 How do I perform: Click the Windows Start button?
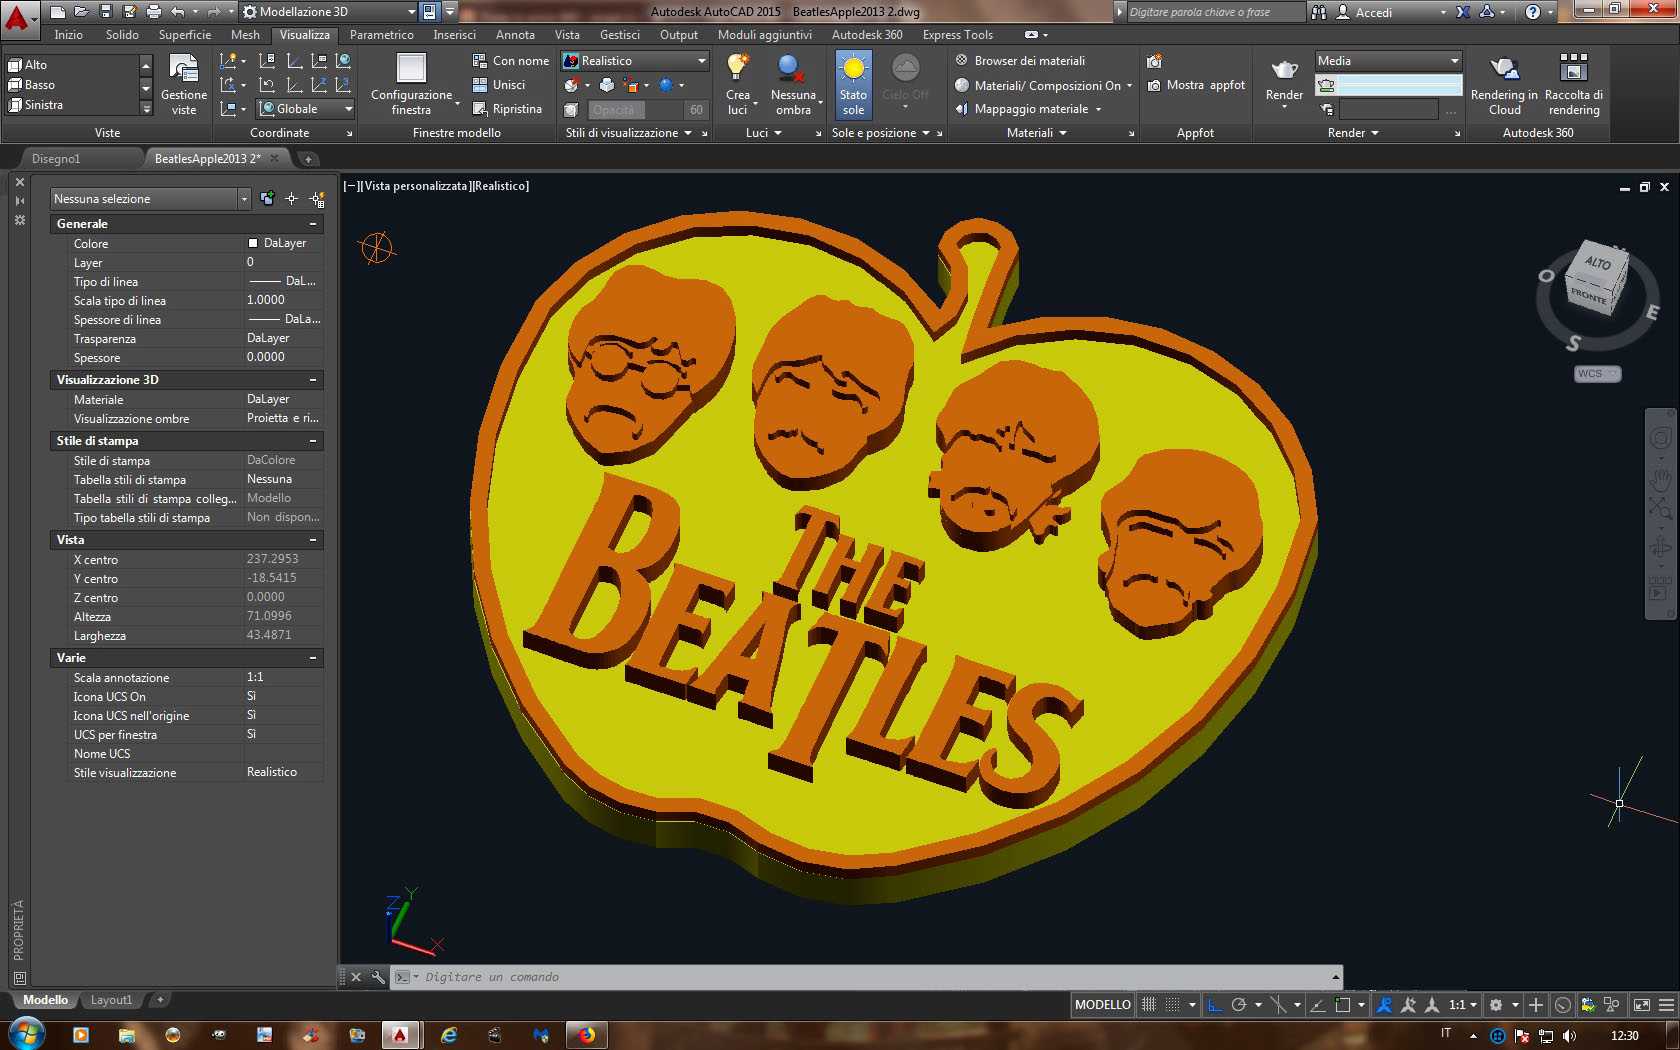[x=27, y=1033]
